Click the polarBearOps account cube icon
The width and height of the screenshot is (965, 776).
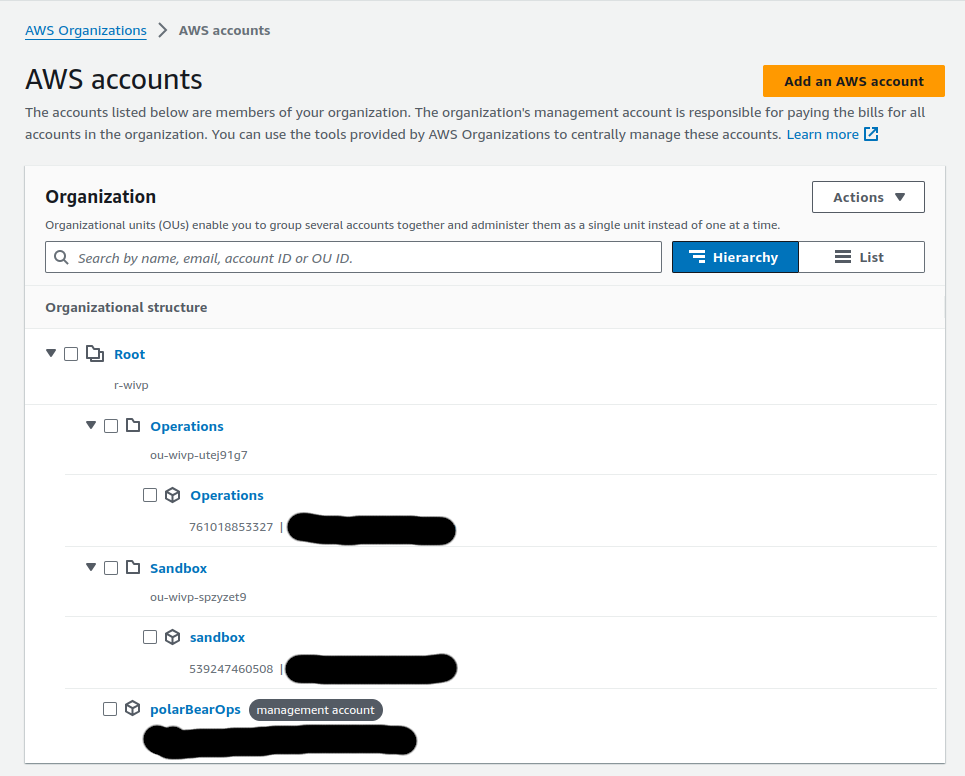(132, 708)
